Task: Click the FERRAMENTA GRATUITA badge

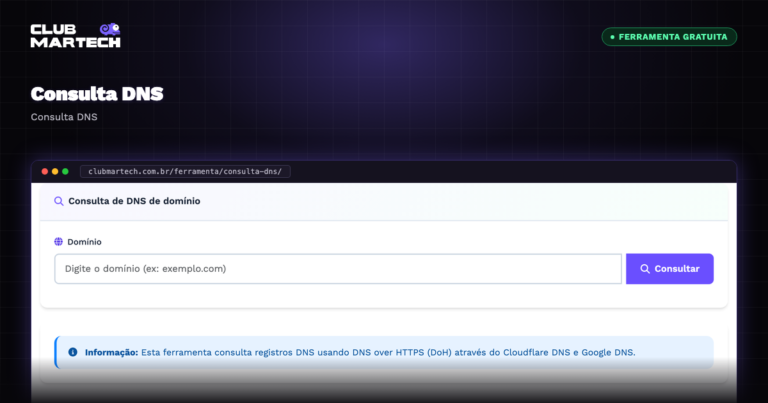Action: coord(669,37)
